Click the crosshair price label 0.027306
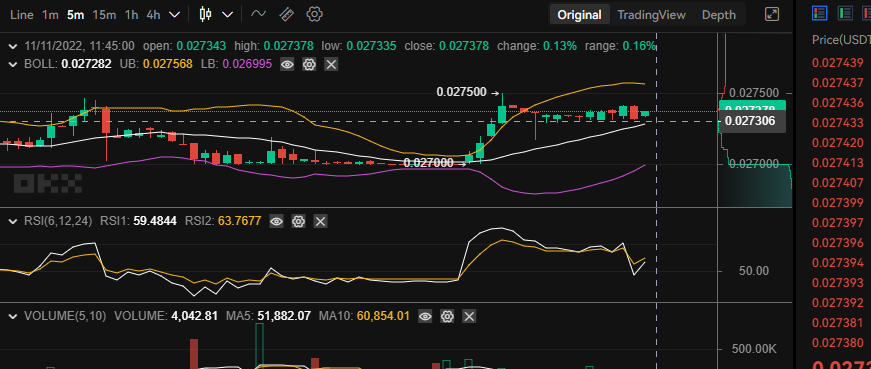 [752, 121]
